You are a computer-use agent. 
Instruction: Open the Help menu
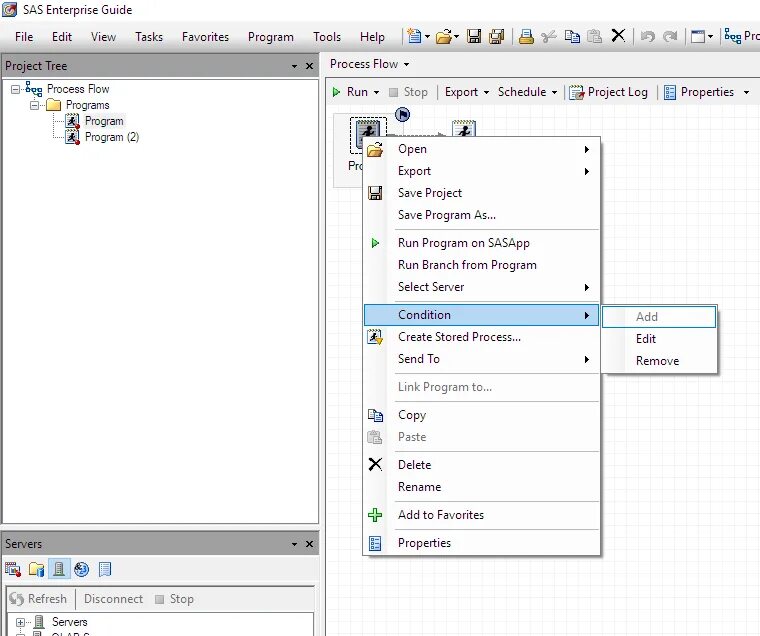(x=372, y=37)
